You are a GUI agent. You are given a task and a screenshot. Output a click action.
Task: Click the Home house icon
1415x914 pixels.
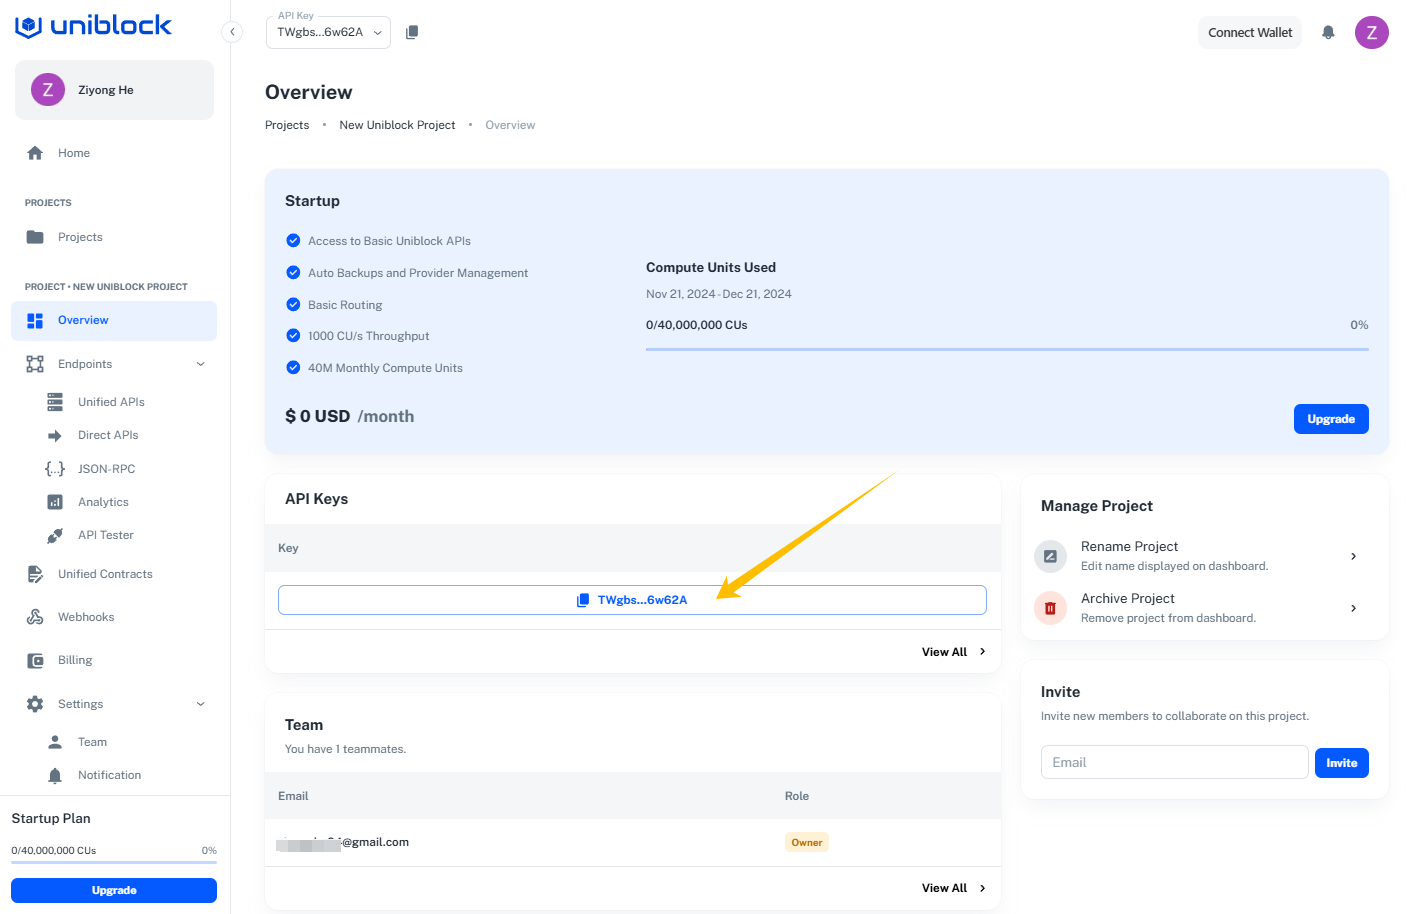[35, 153]
